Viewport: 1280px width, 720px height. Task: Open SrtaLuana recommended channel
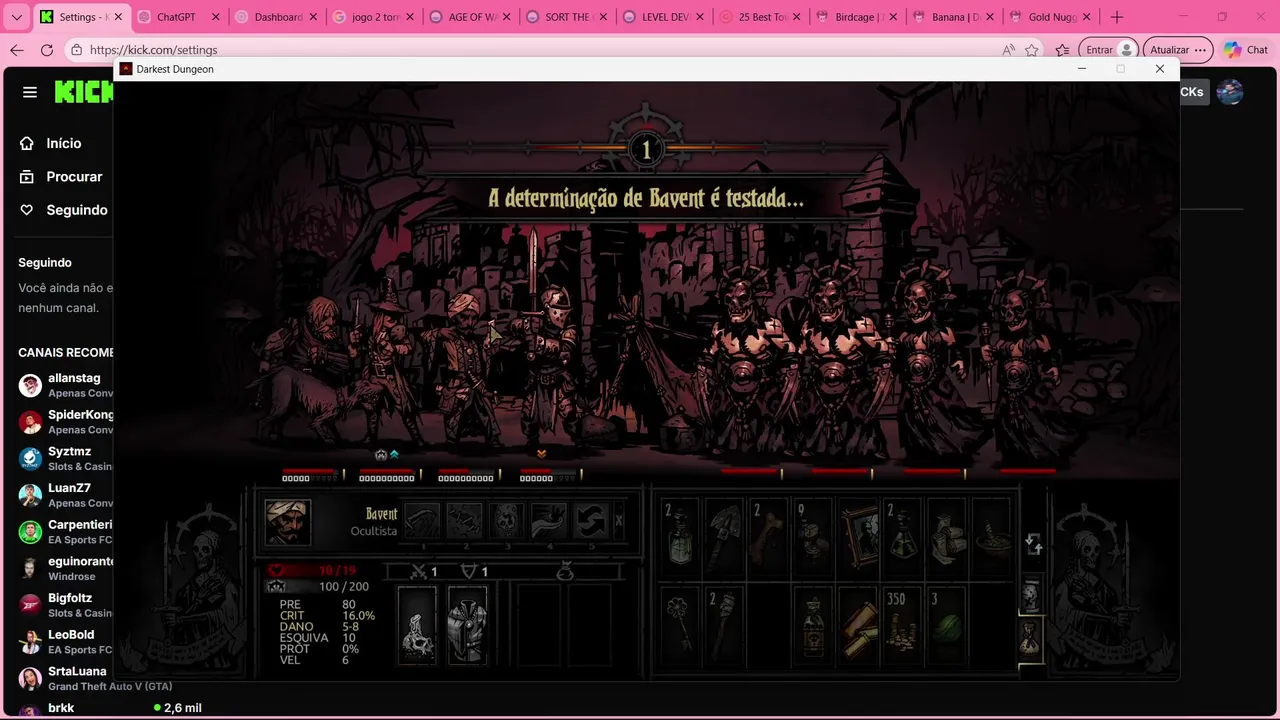pos(95,678)
